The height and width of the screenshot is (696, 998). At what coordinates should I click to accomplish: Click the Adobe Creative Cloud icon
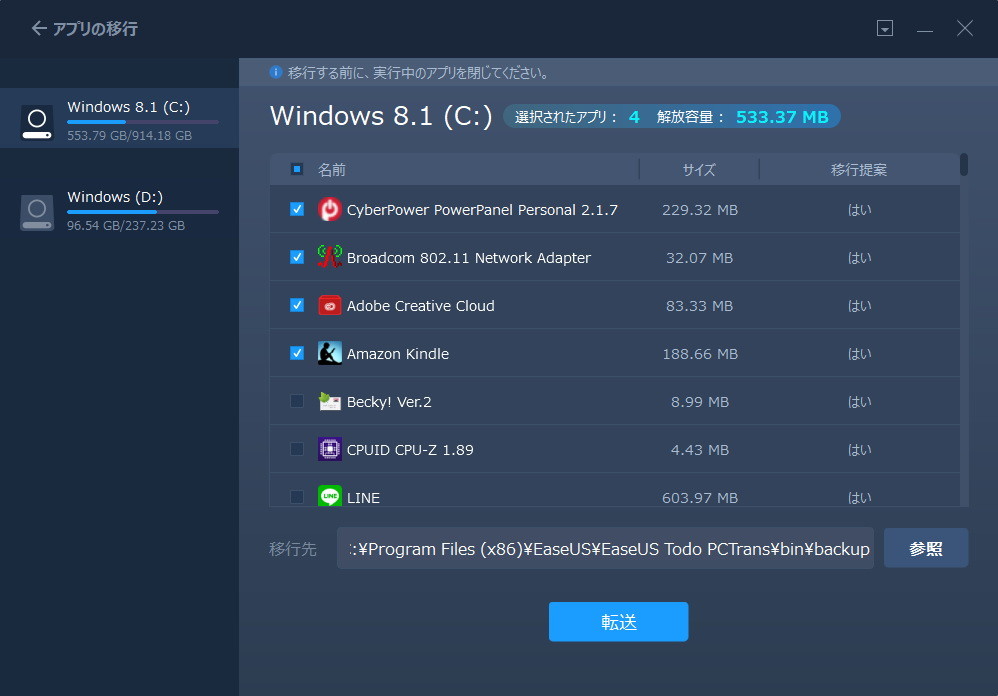pos(330,305)
